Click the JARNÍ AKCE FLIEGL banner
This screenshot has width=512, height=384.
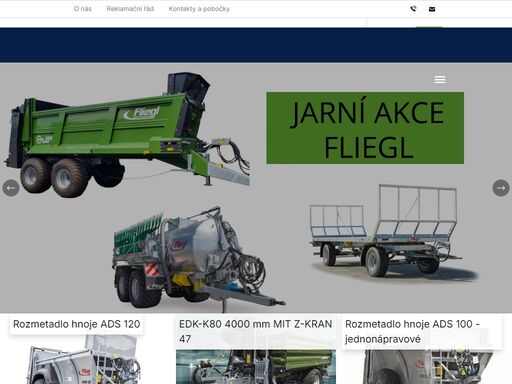365,128
